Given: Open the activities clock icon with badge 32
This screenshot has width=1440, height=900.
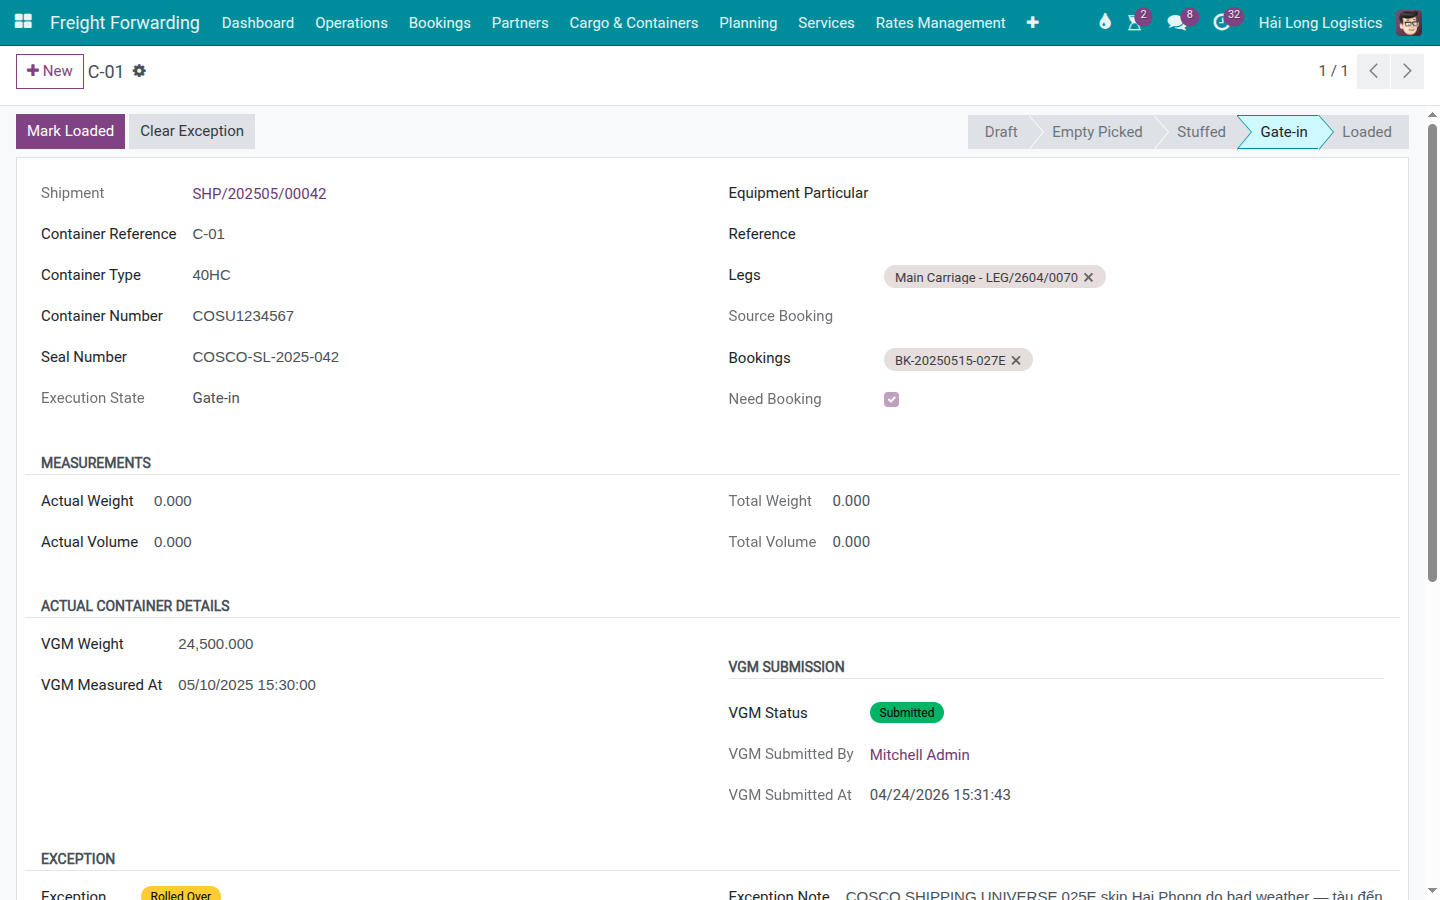Looking at the screenshot, I should (x=1221, y=22).
